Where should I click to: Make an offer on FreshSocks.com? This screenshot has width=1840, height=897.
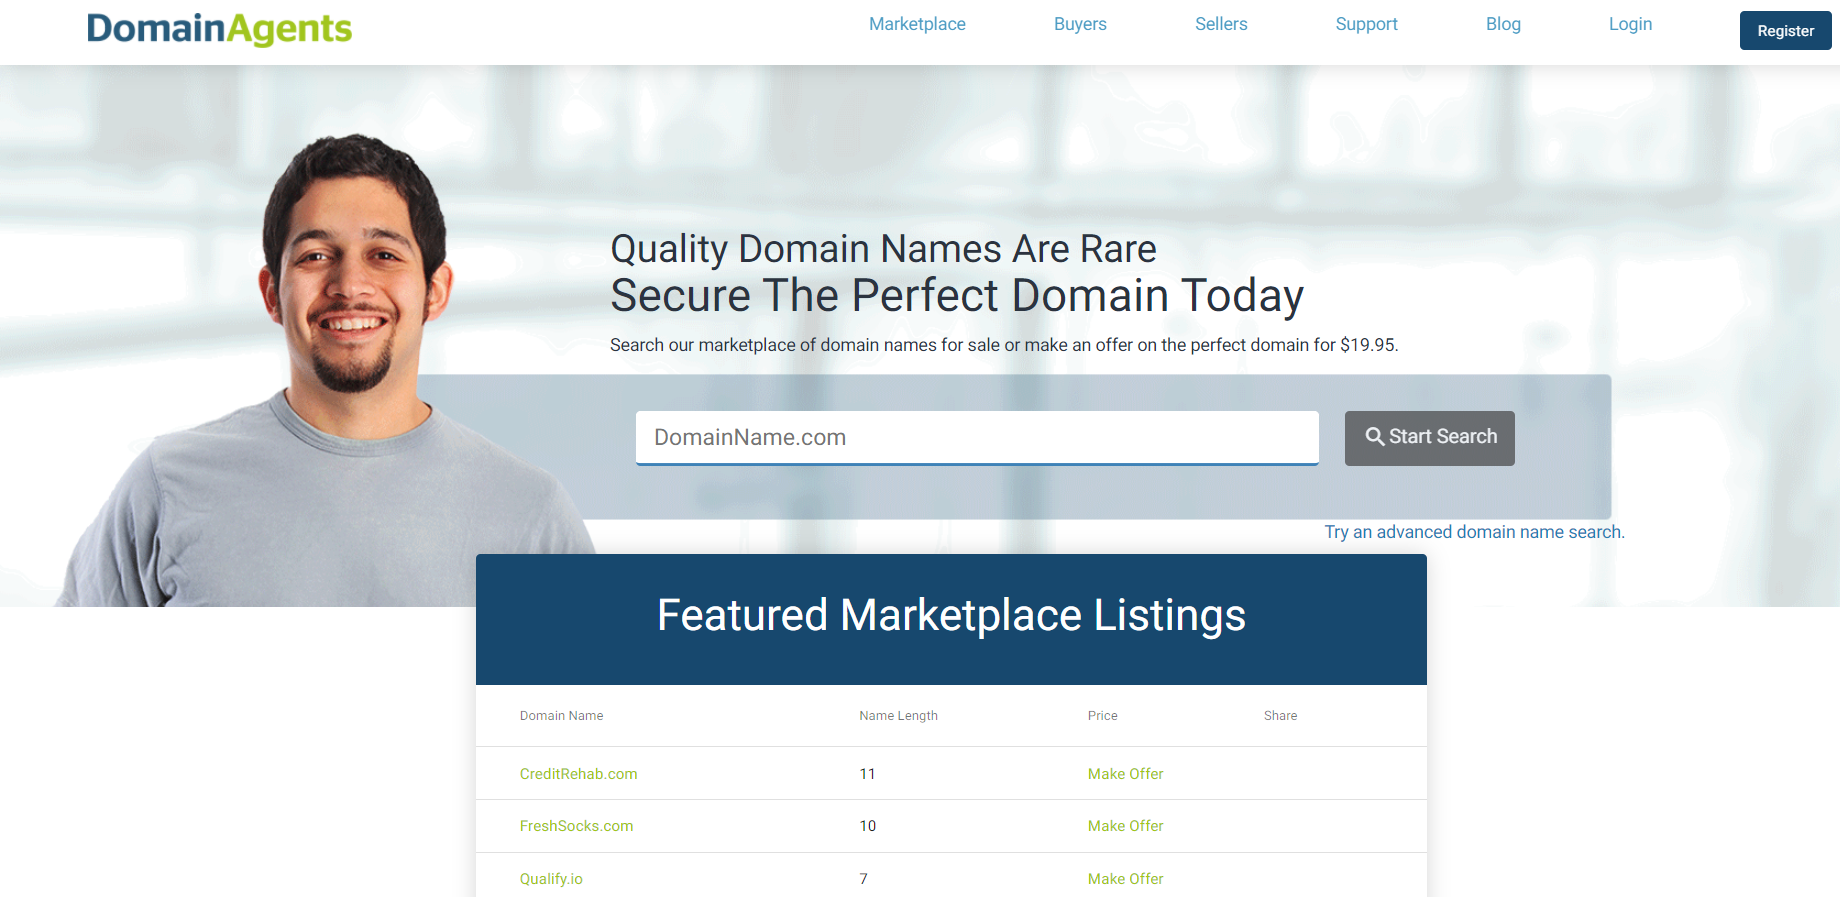[1125, 826]
